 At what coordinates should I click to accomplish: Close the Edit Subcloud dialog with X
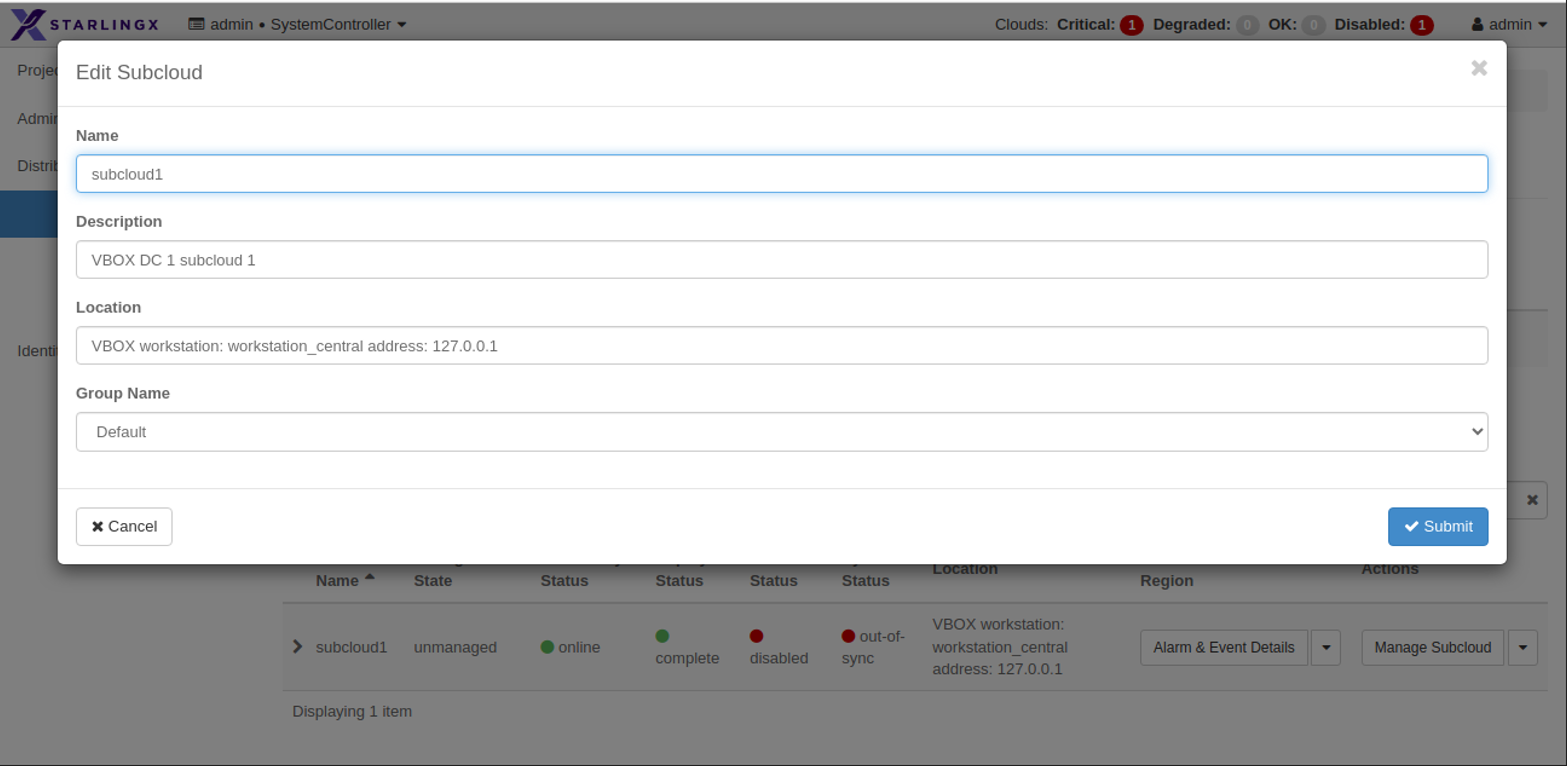pyautogui.click(x=1478, y=68)
